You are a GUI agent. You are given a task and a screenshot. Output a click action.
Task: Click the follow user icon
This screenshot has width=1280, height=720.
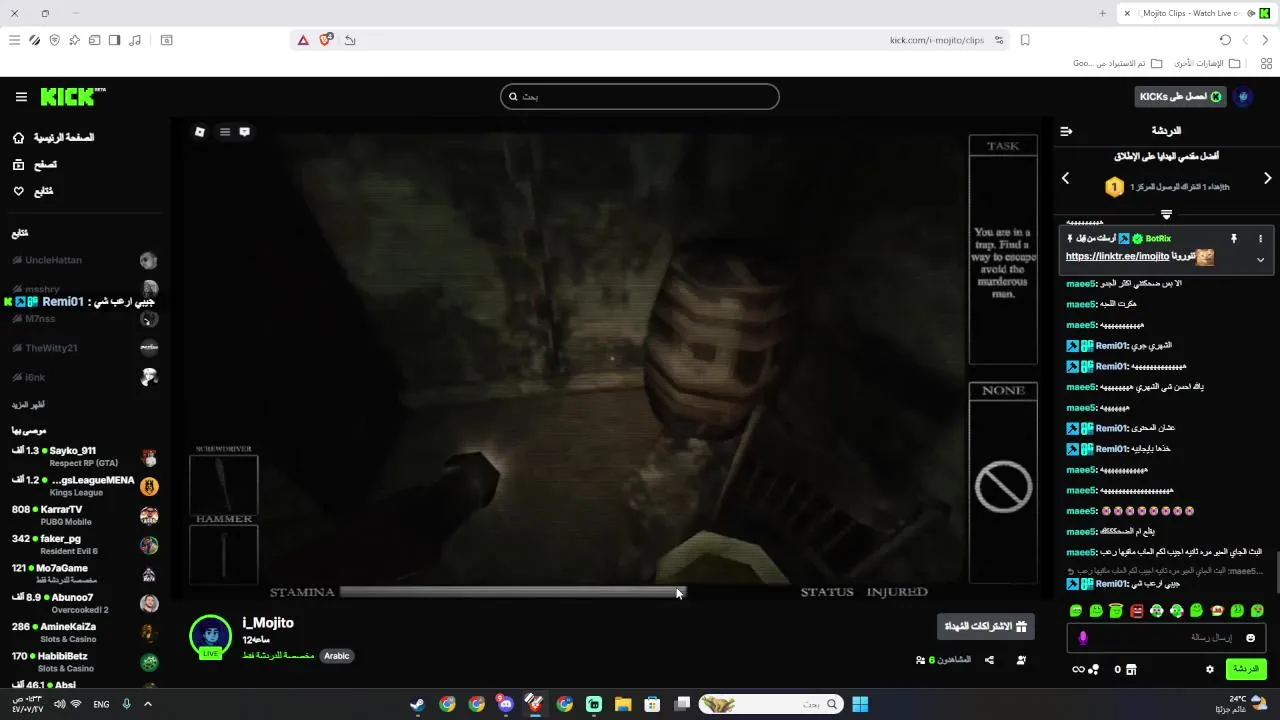click(x=1021, y=660)
